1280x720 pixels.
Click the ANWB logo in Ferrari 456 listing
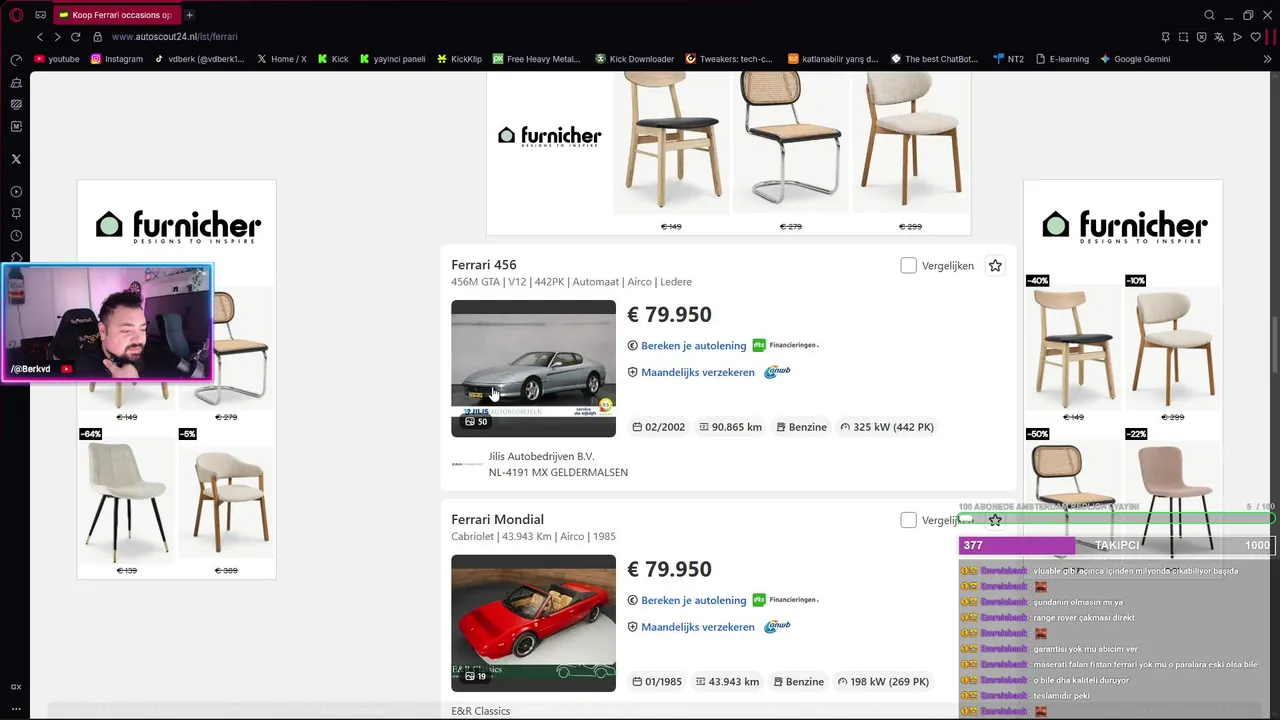pyautogui.click(x=777, y=372)
